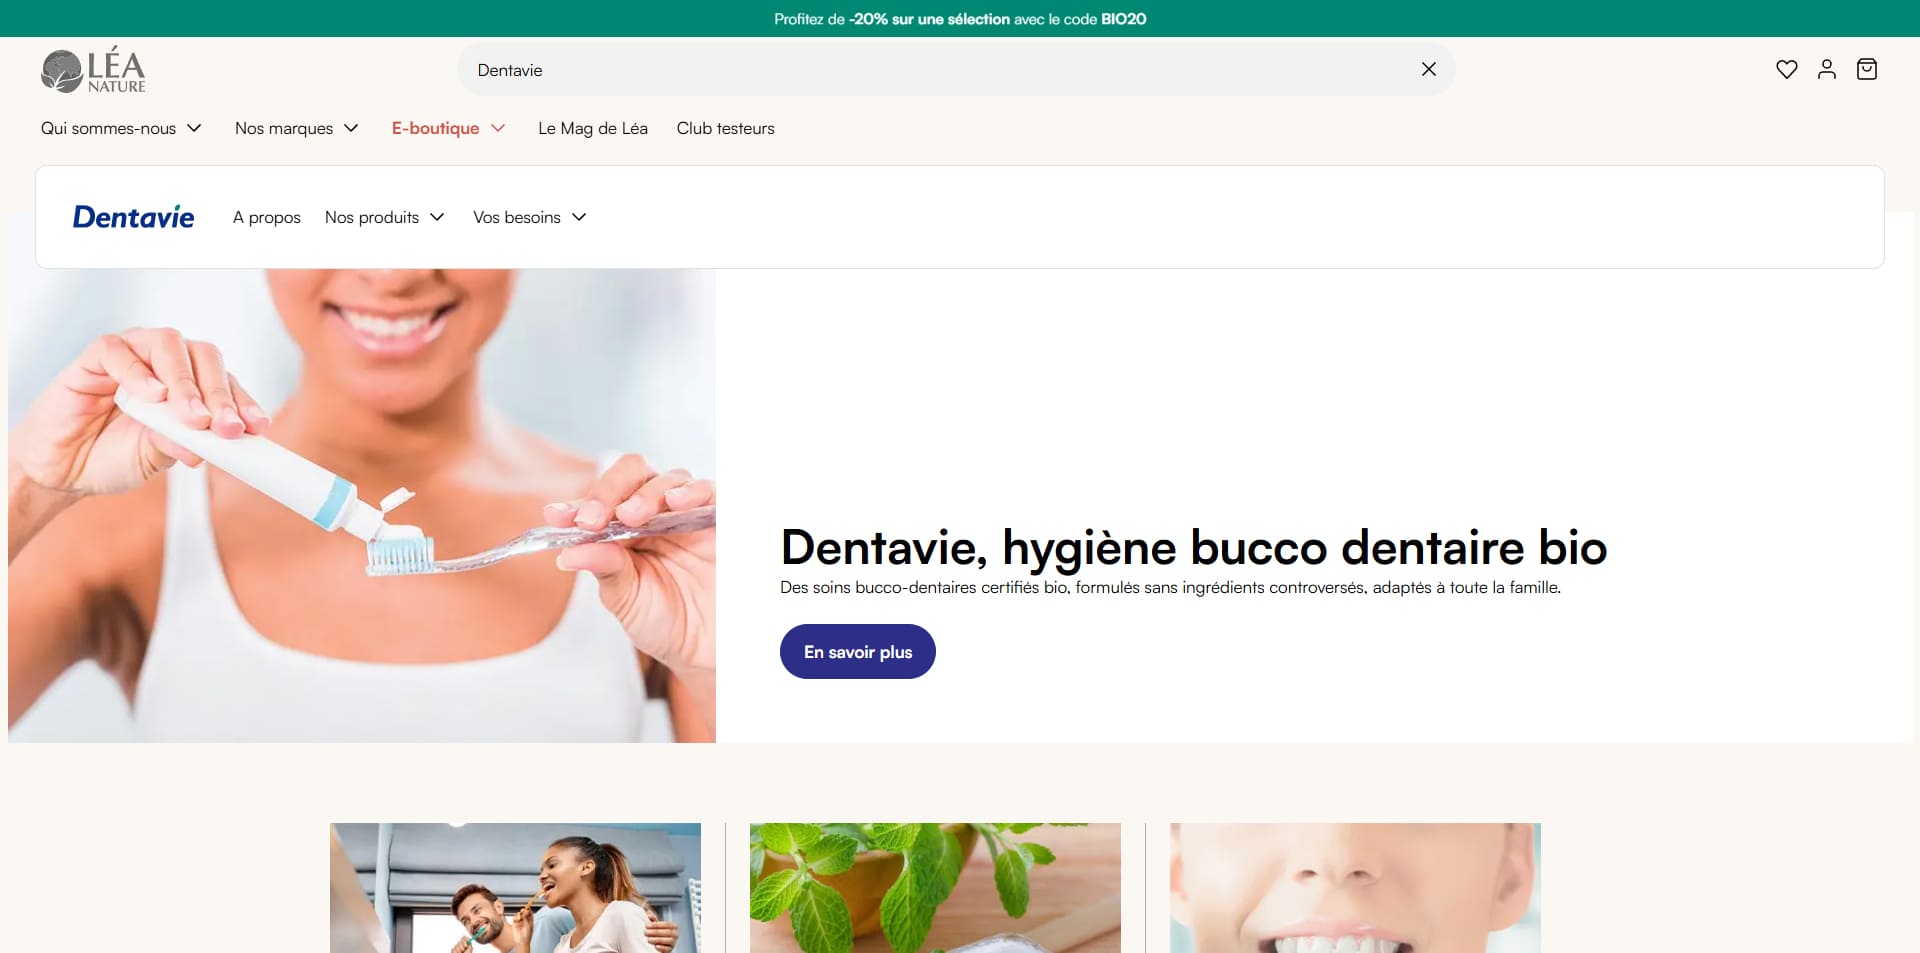Screen dimensions: 1920x953
Task: Click the Dentavie brand logo
Action: pyautogui.click(x=133, y=217)
